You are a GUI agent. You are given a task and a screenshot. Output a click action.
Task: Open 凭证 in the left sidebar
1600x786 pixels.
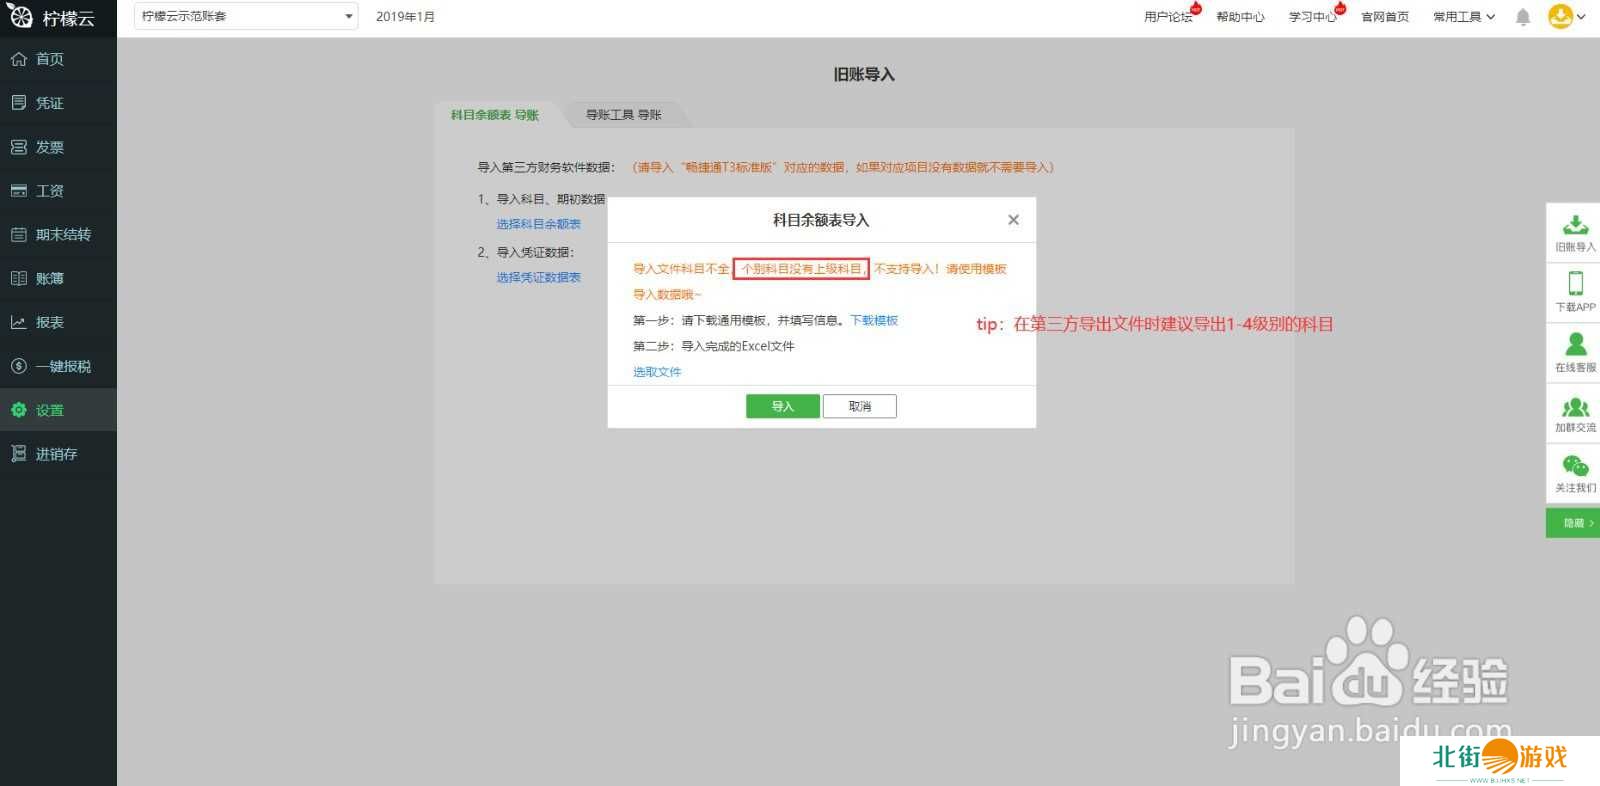pos(49,103)
